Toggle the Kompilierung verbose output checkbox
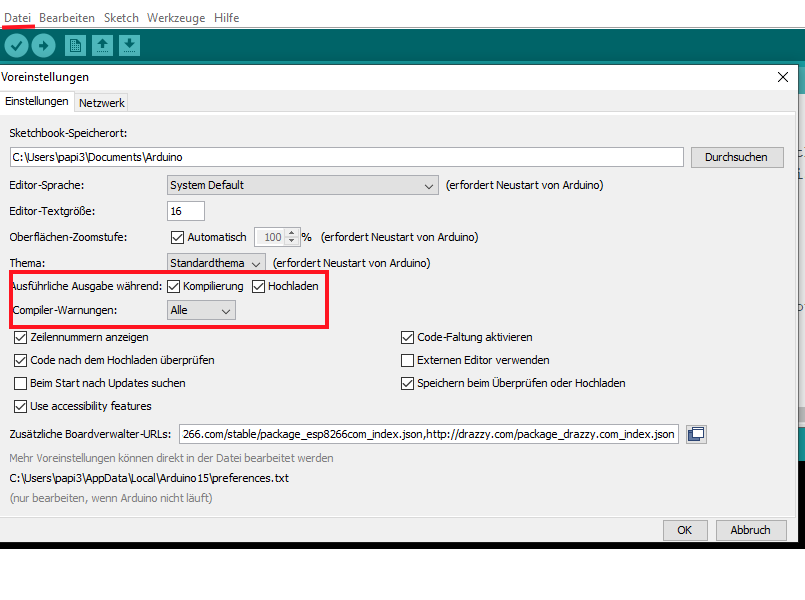 click(174, 287)
